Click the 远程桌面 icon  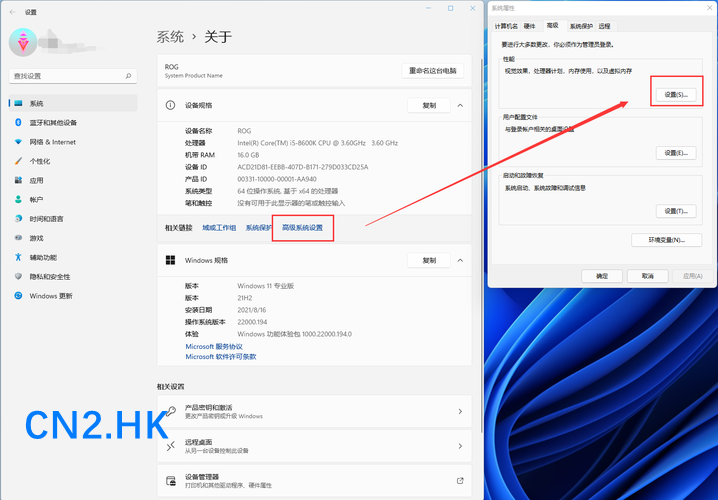click(170, 446)
